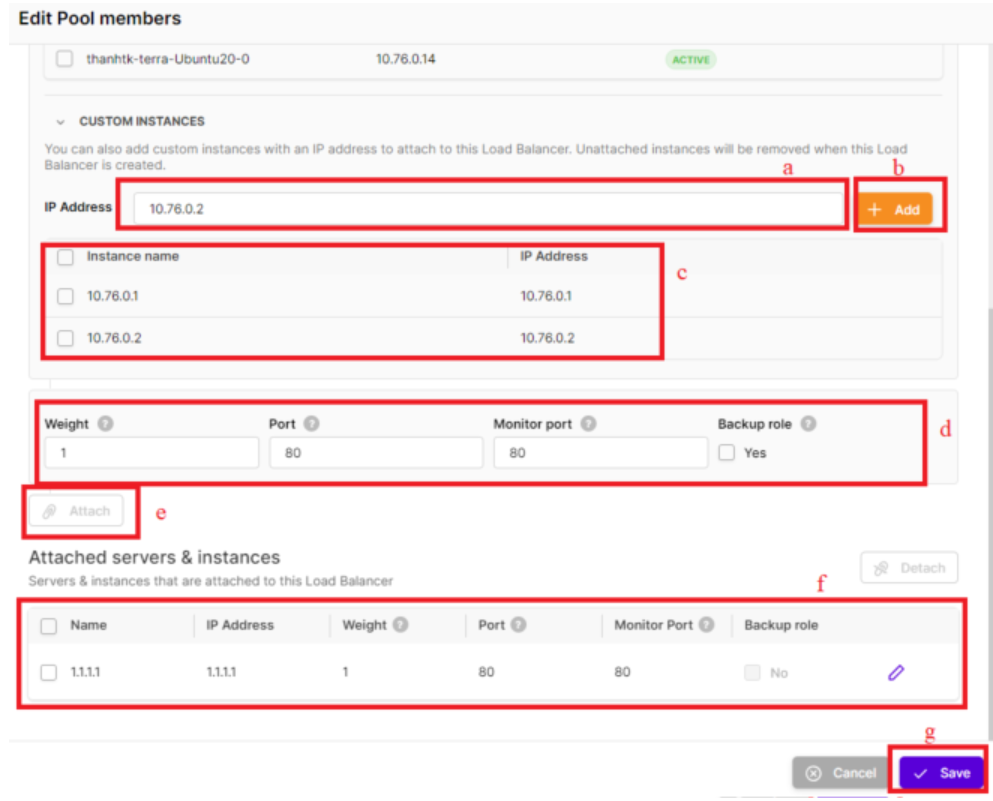Screen dimensions: 993x801
Task: Click the help icon next to Backup role
Action: [808, 424]
